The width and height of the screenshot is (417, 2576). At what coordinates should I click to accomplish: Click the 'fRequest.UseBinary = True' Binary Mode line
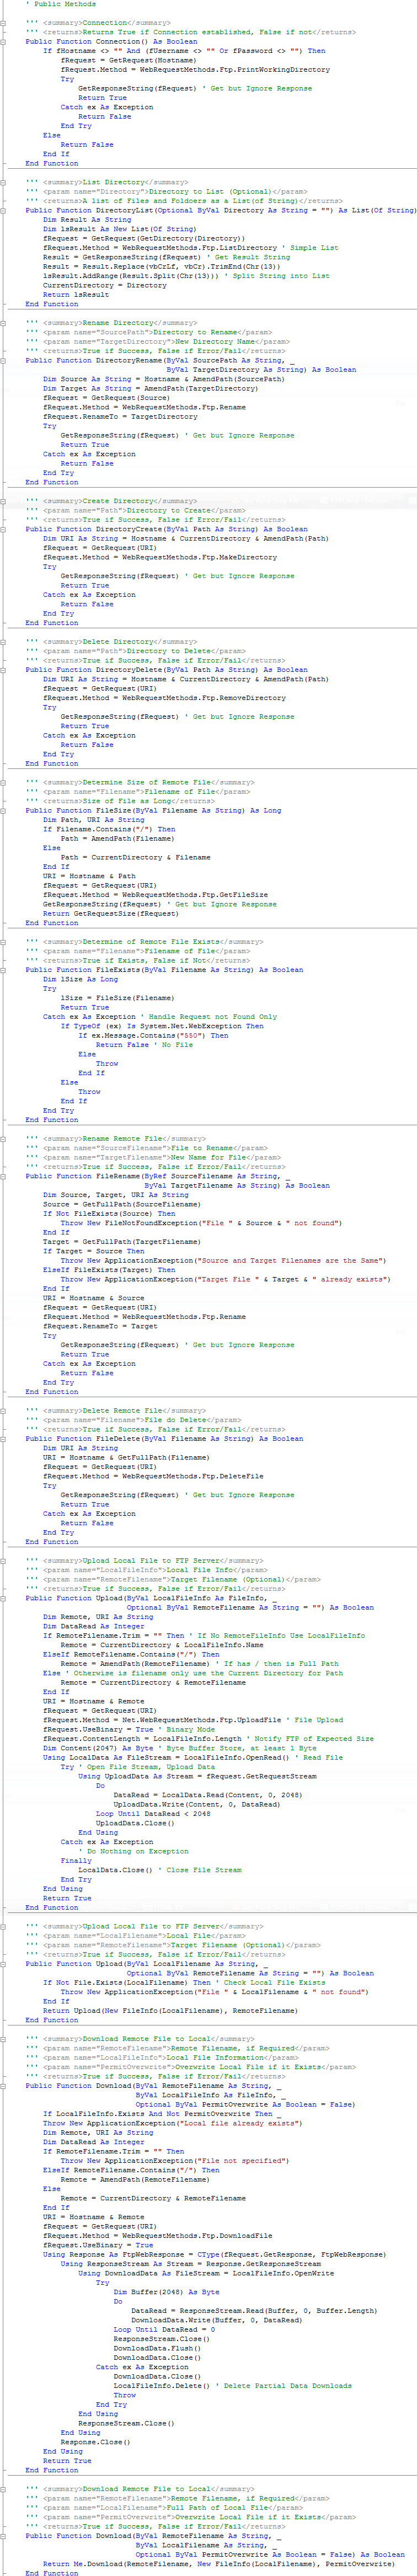tap(130, 1729)
